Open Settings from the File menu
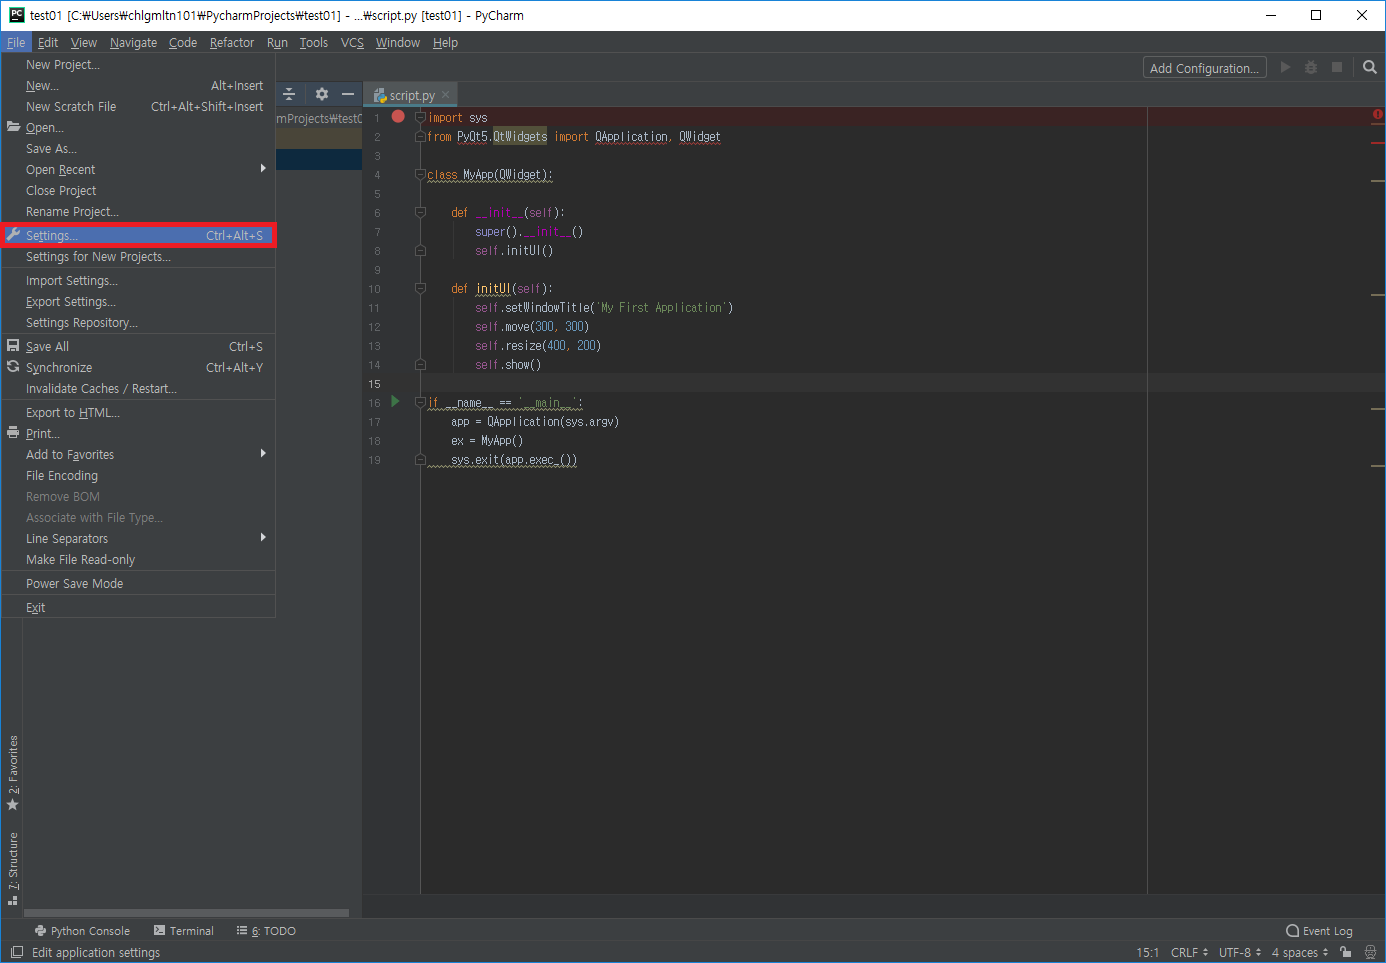Screen dimensions: 1386x963 [x=138, y=235]
